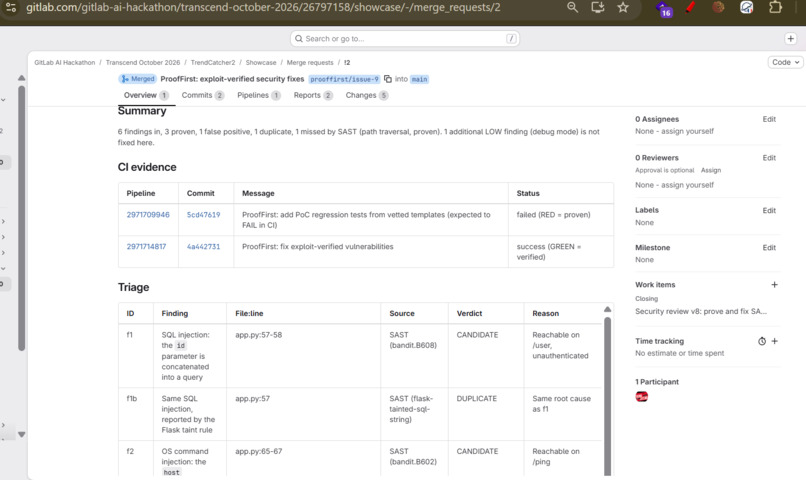Open GitLab AI Hackathon breadcrumb
Viewport: 806px width, 480px height.
coord(65,63)
